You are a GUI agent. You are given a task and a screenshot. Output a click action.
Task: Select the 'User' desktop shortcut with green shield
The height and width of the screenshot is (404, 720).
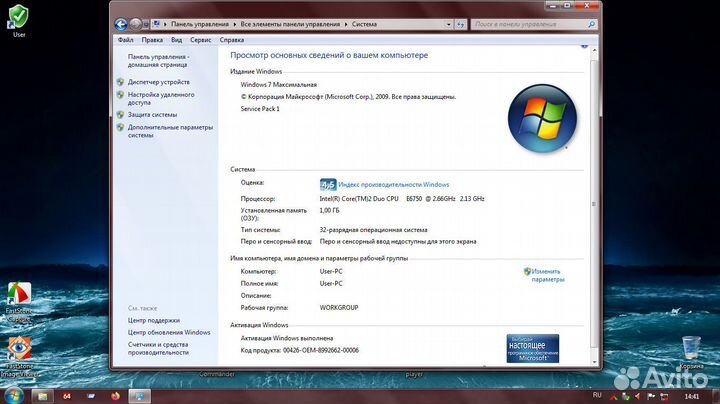click(x=19, y=21)
